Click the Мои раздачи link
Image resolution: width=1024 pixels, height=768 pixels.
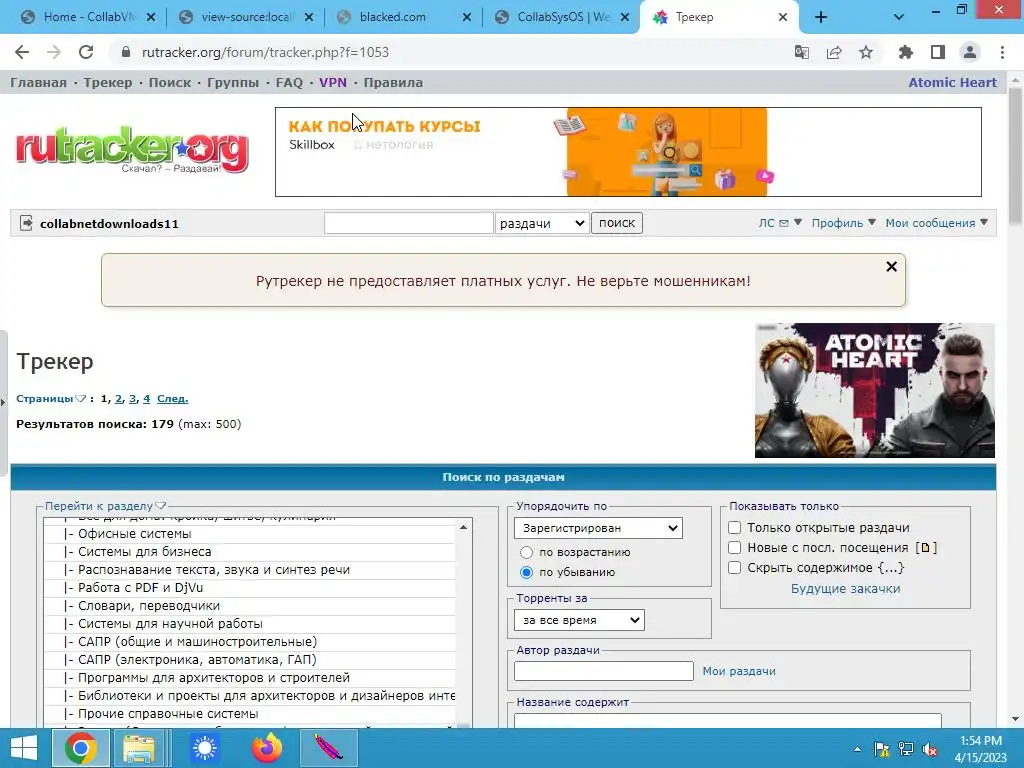(x=739, y=671)
